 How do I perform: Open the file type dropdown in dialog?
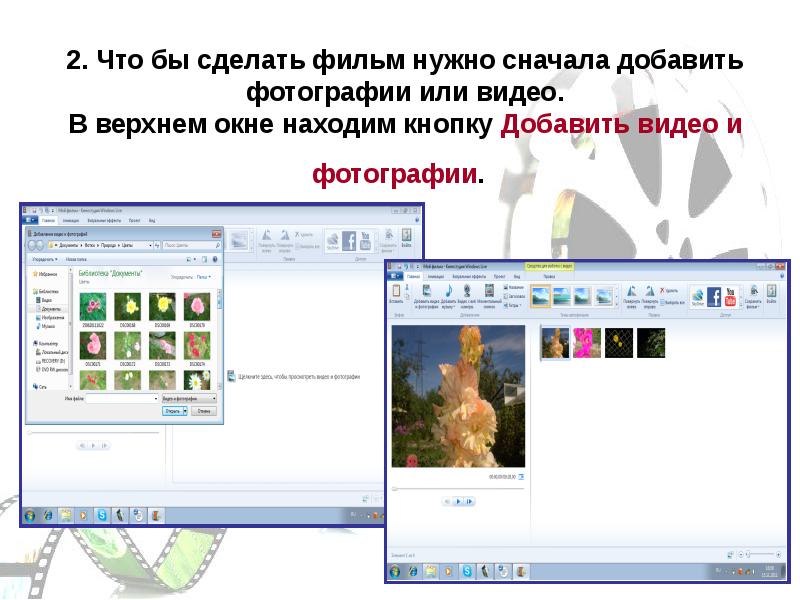188,398
